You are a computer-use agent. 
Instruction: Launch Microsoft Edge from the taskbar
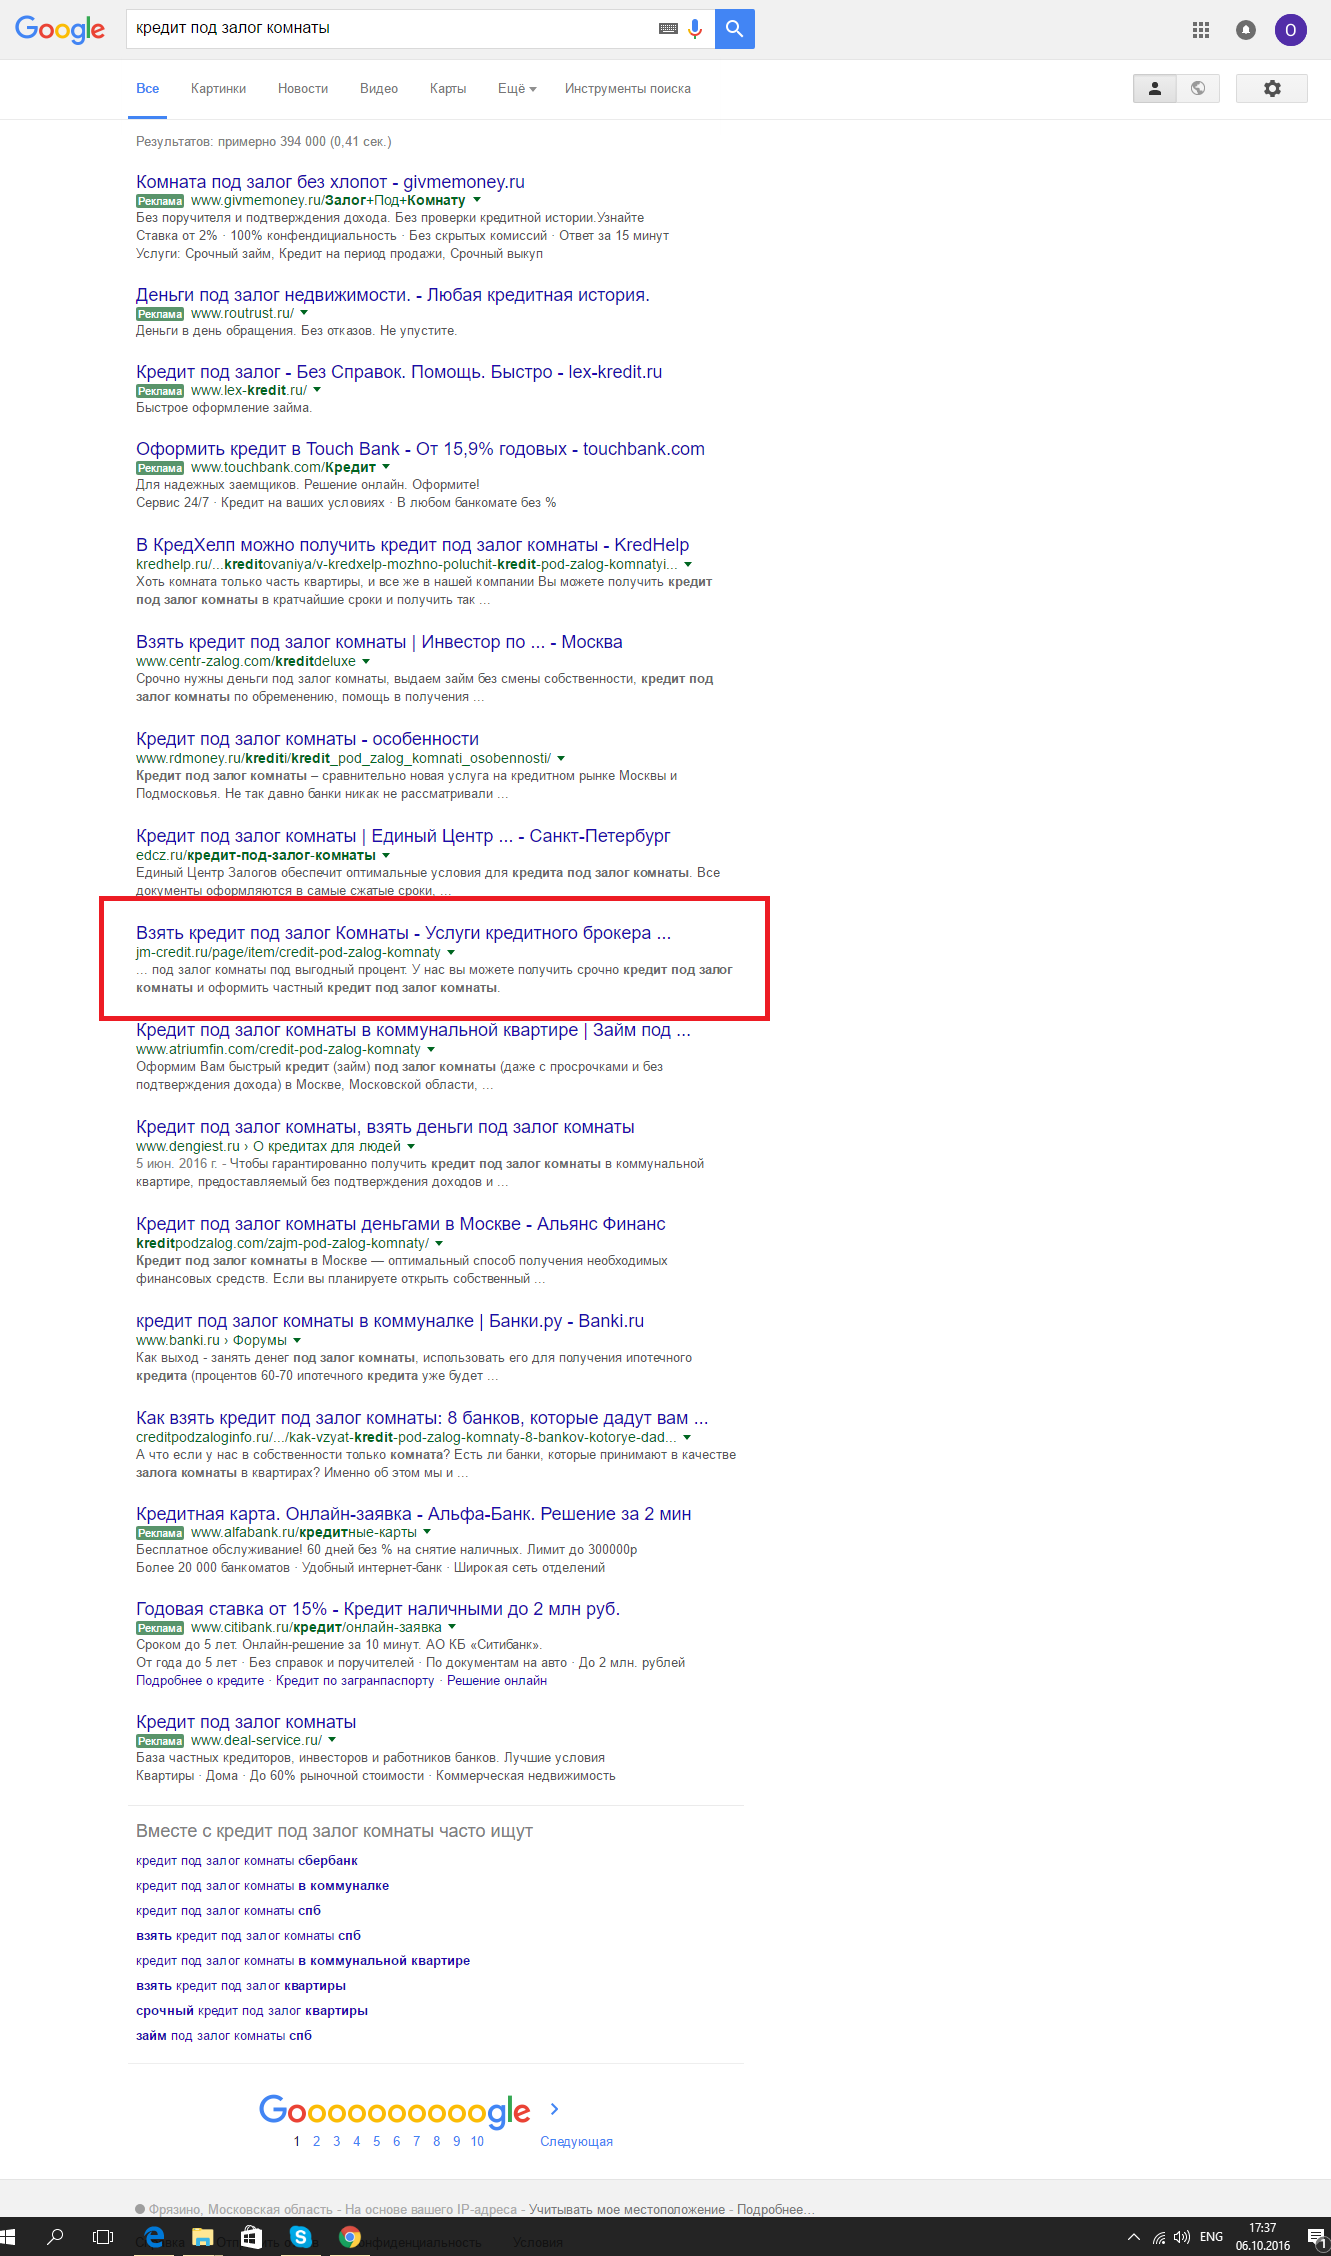(153, 2236)
